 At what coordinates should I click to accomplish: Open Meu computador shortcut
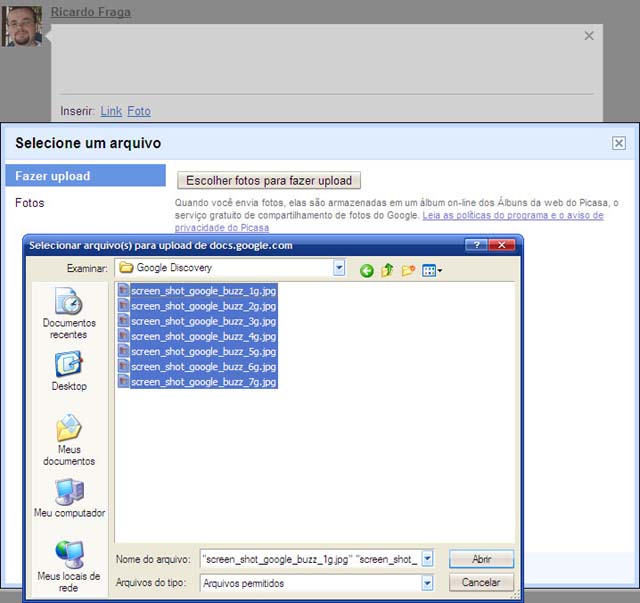point(69,498)
